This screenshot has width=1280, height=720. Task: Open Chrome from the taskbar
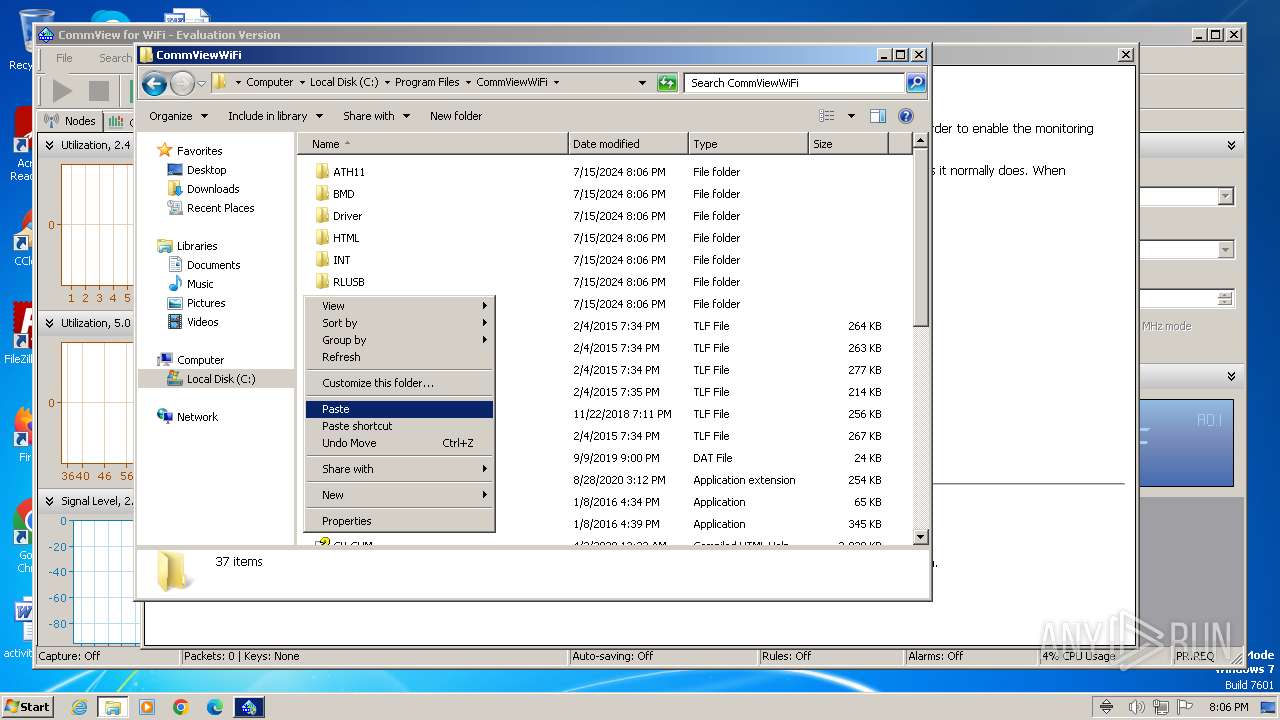click(x=181, y=707)
